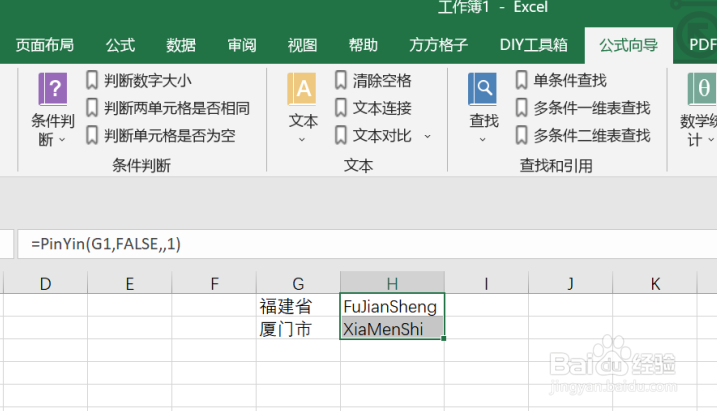The width and height of the screenshot is (717, 411).
Task: Select 单条件查找 bookmark item
Action: point(561,80)
